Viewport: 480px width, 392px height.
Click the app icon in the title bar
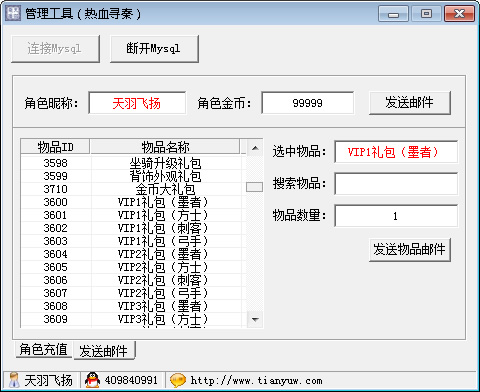point(13,13)
